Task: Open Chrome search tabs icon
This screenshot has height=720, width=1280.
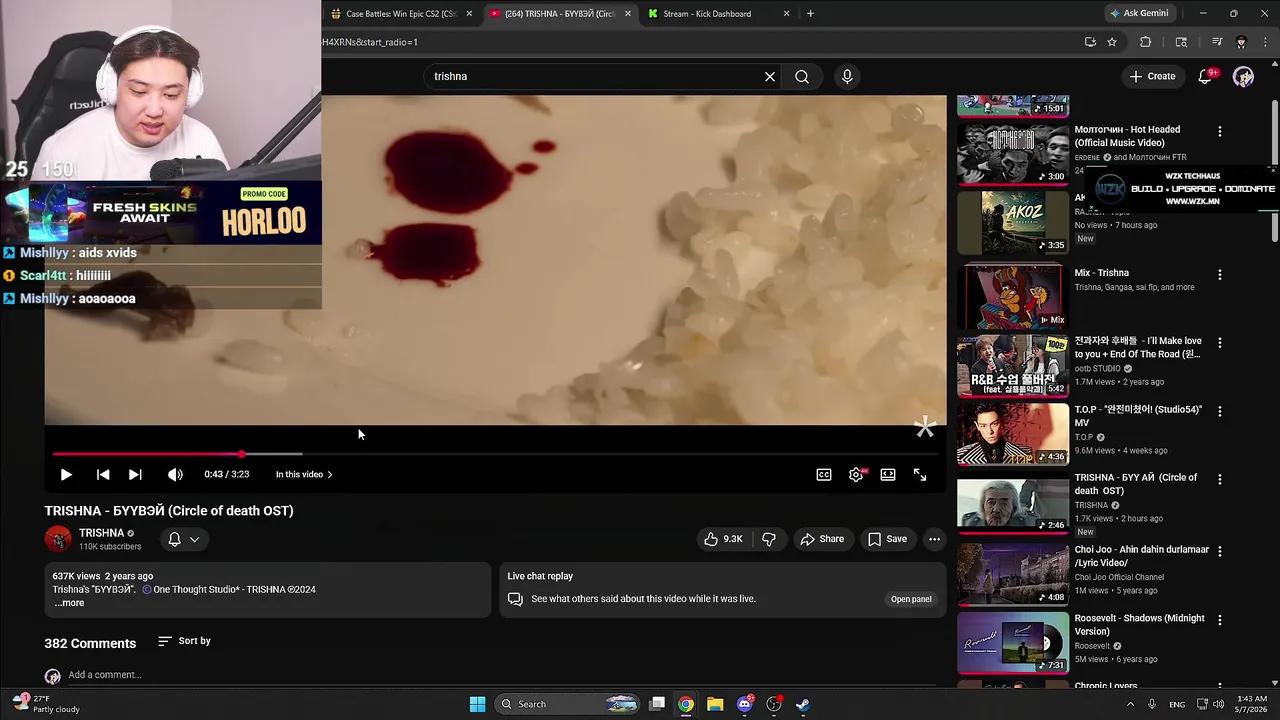Action: [1181, 42]
